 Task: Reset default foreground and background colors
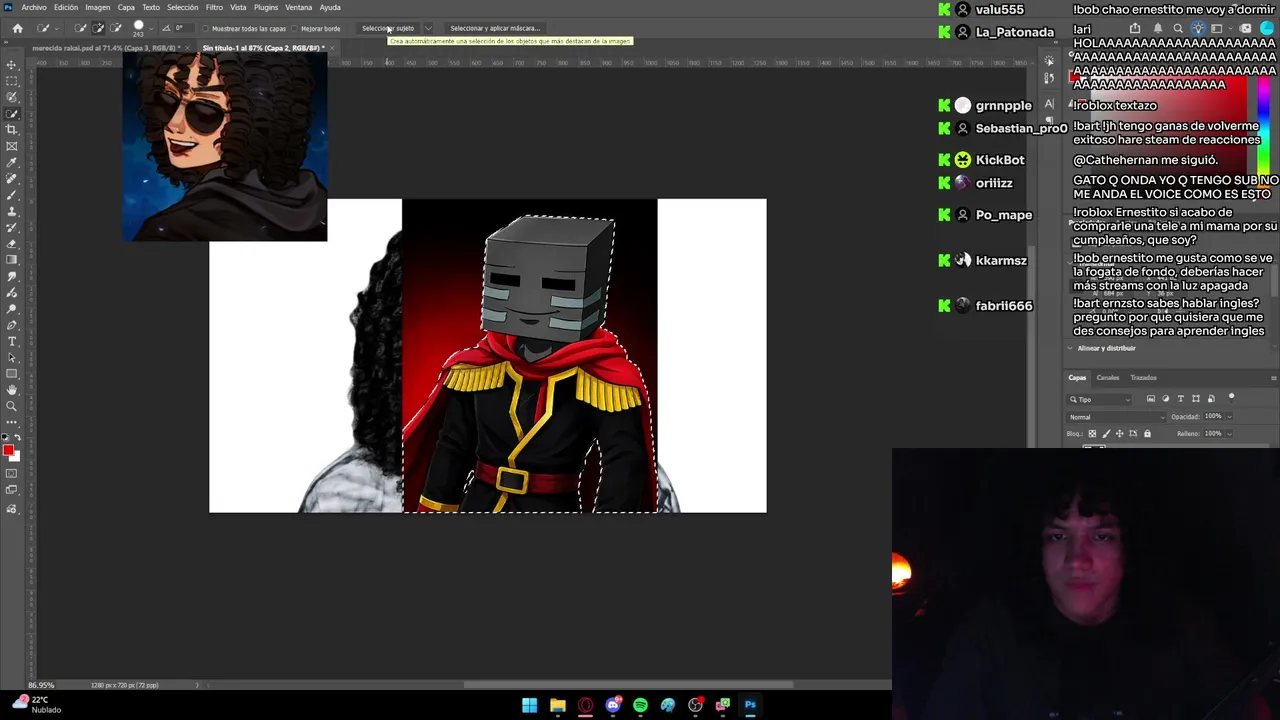pos(6,437)
